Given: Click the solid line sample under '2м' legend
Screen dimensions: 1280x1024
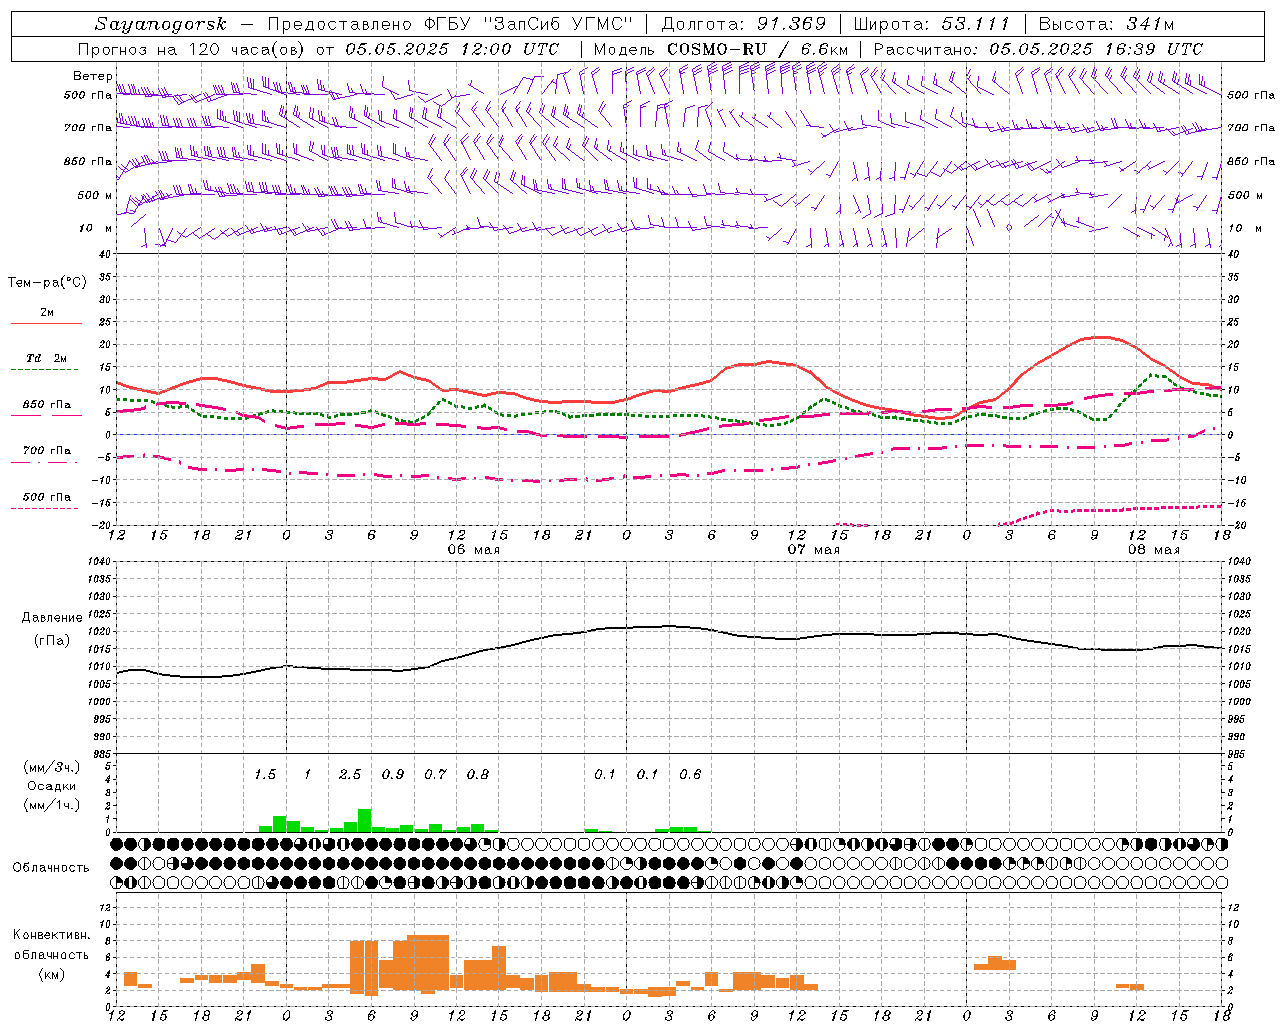Looking at the screenshot, I should click(x=46, y=323).
